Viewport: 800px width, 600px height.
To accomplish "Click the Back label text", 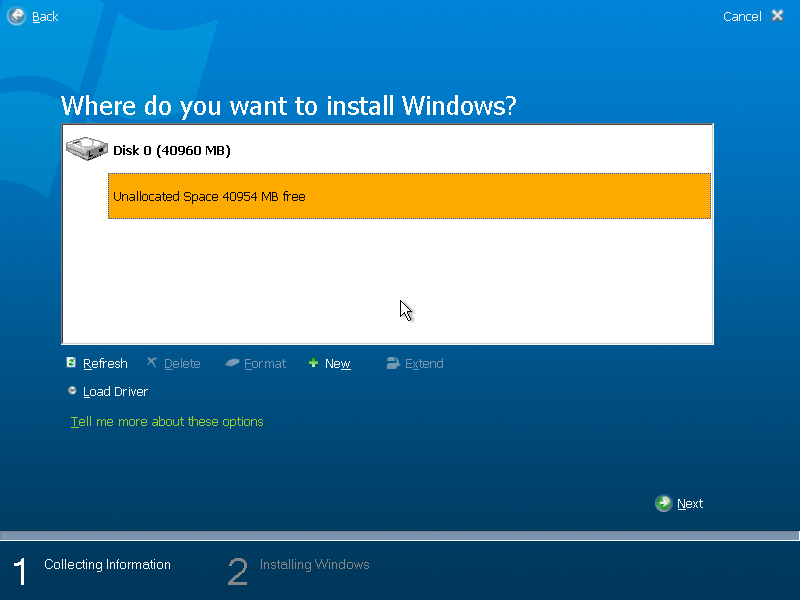I will (45, 17).
